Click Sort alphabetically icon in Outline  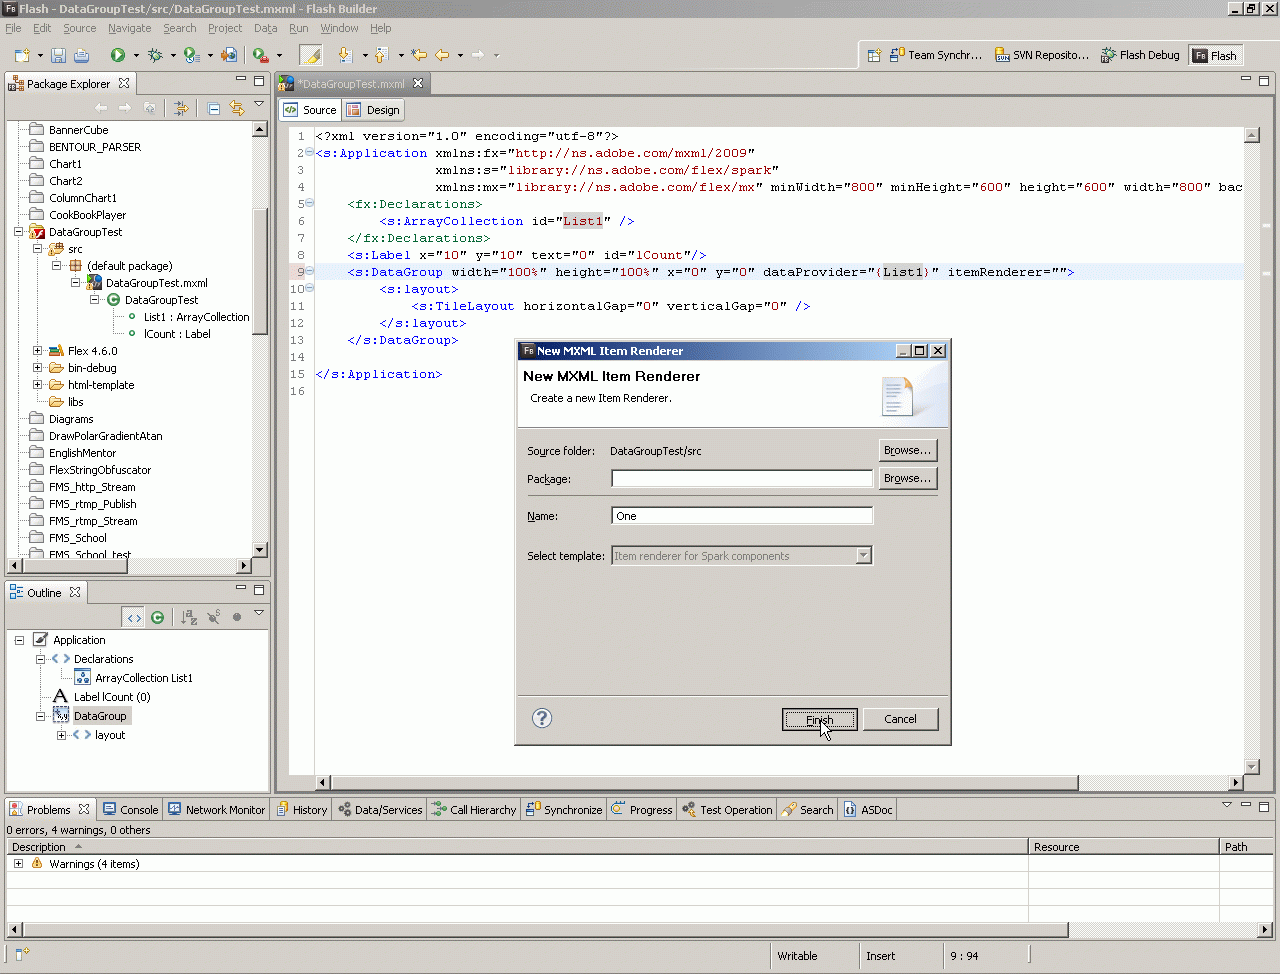pos(189,617)
